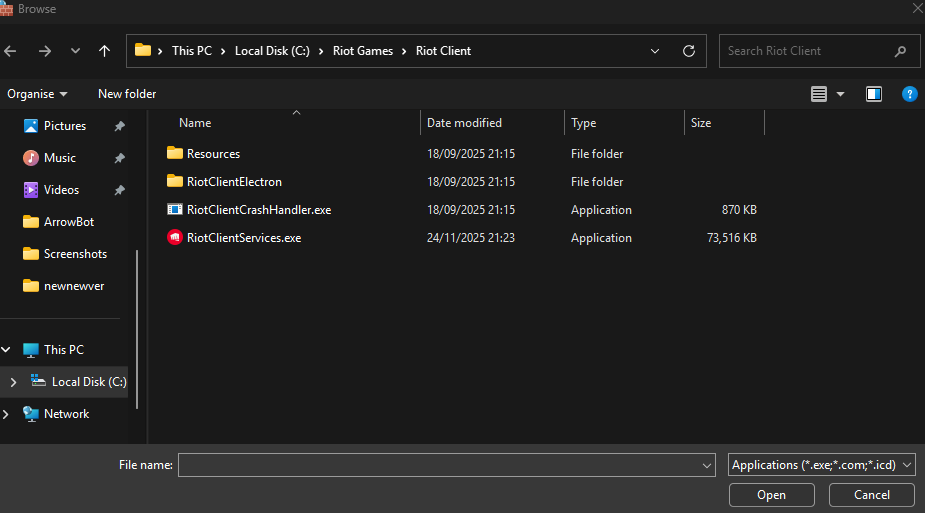Image resolution: width=925 pixels, height=513 pixels.
Task: Expand the Network tree node
Action: pos(7,414)
